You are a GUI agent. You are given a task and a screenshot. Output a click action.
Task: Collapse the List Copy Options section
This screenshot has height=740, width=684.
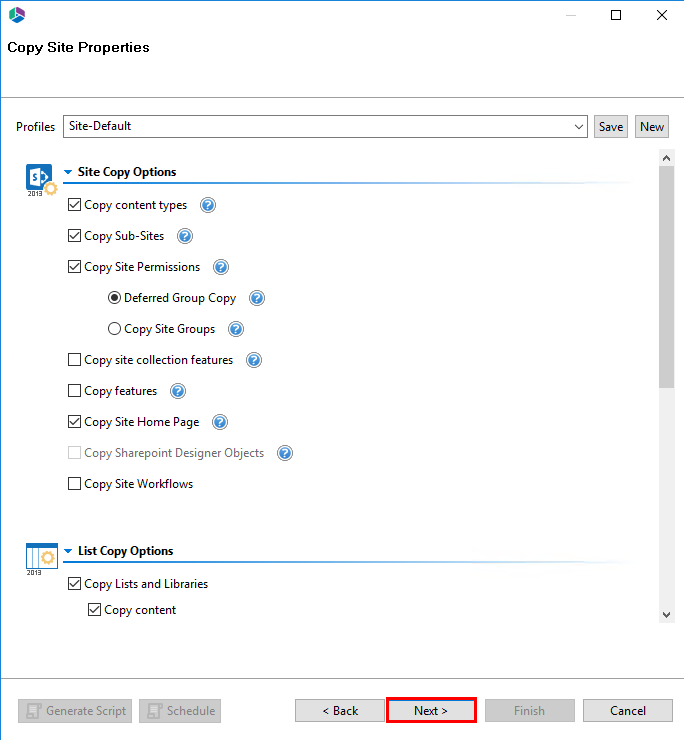pos(68,551)
